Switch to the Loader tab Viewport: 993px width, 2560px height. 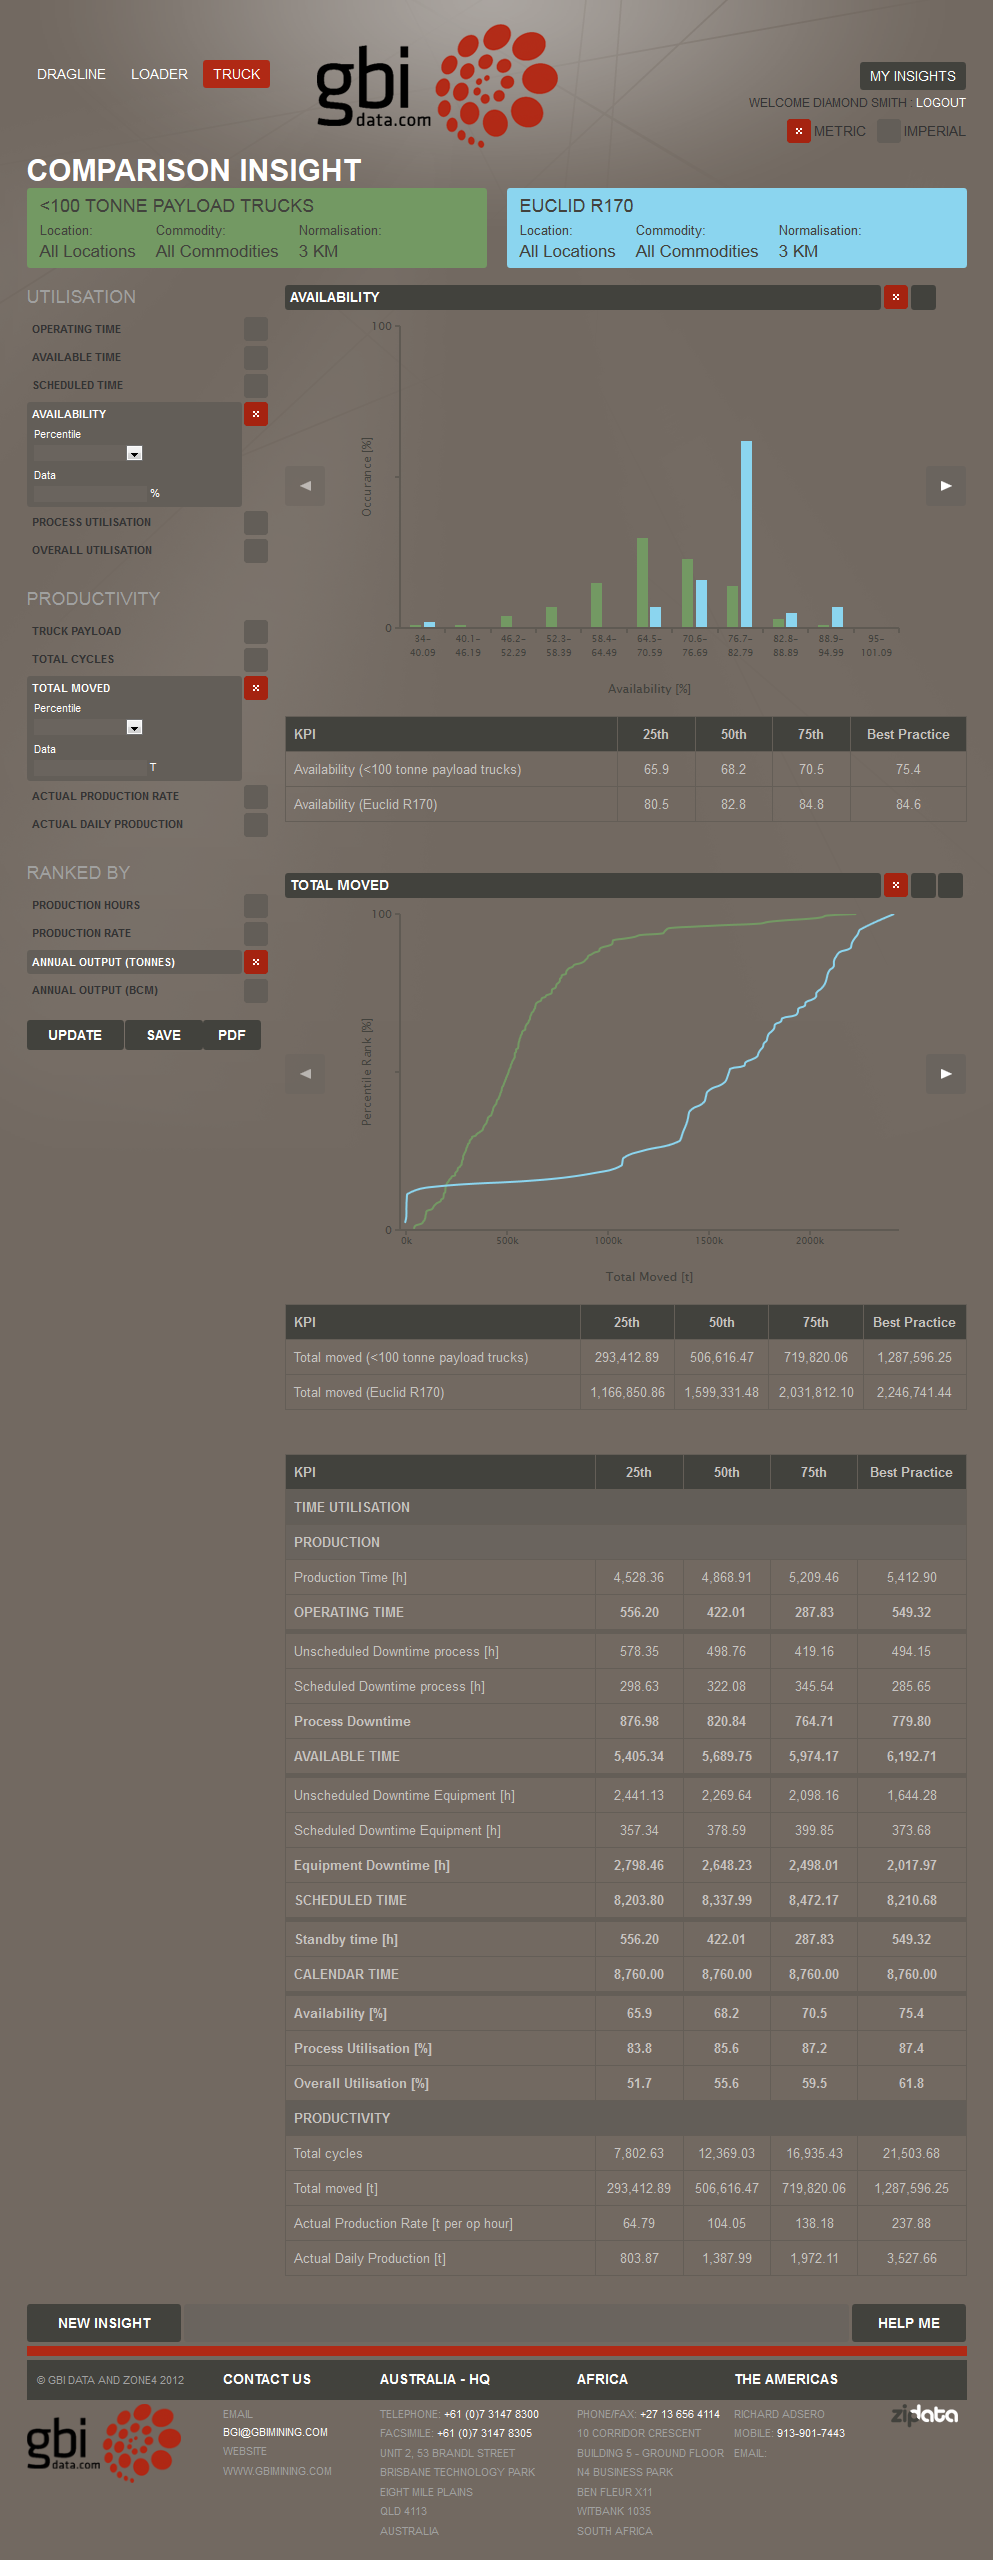point(159,74)
